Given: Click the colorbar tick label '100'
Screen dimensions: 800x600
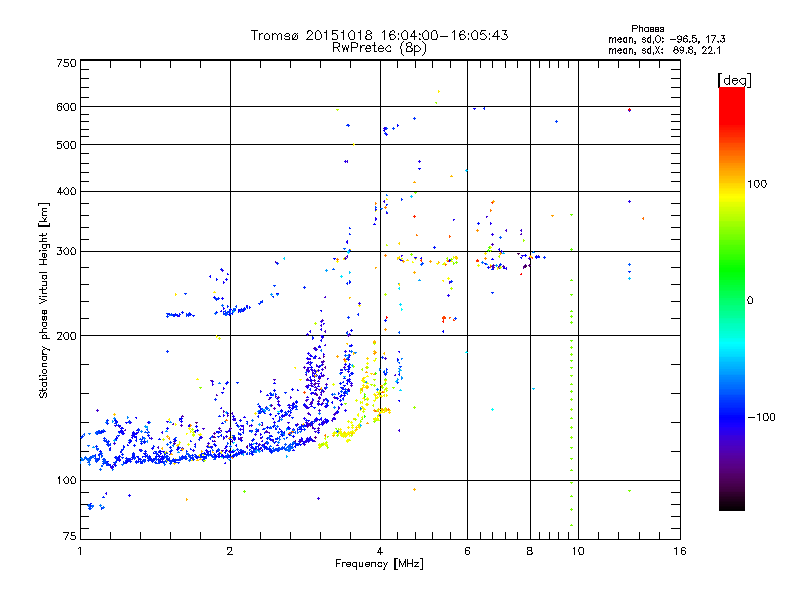Looking at the screenshot, I should [757, 184].
